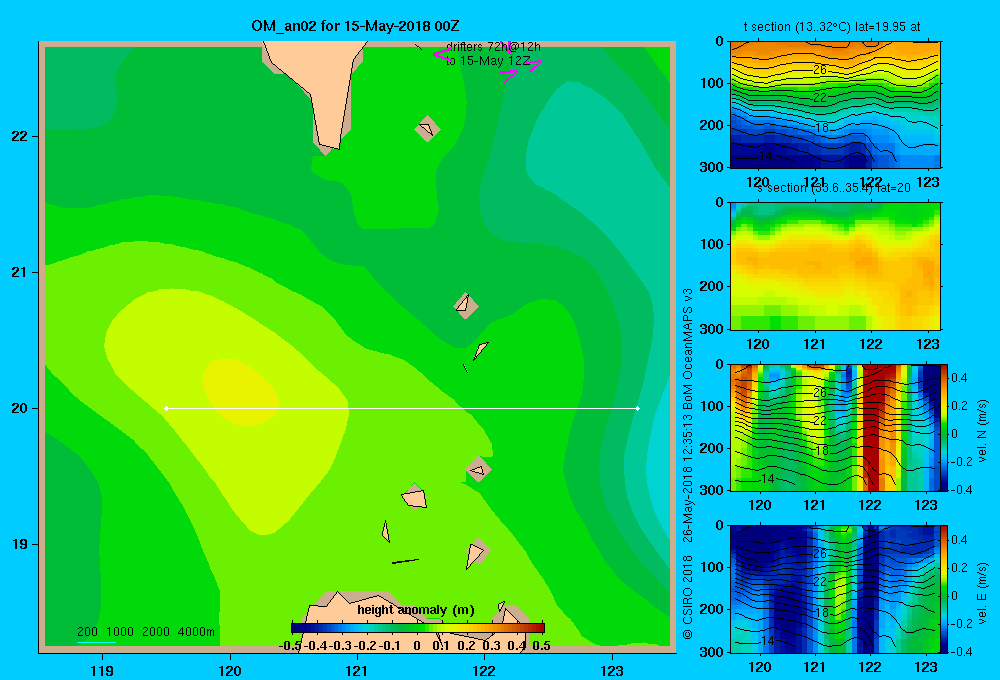1000x680 pixels.
Task: Click latitude label 19 on main map
Action: click(20, 544)
